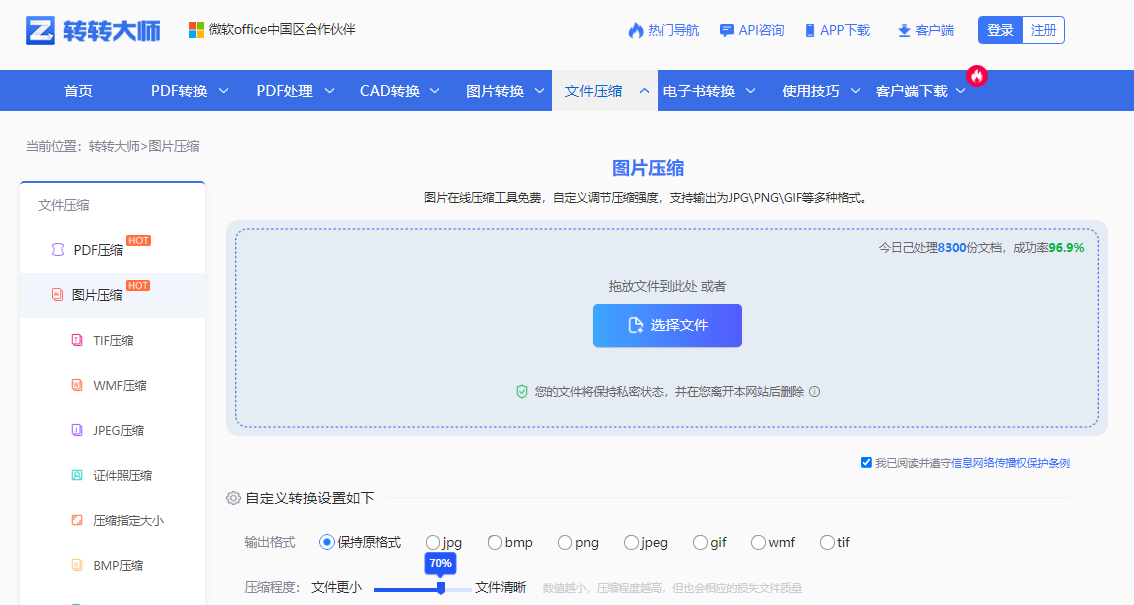Click the phone icon beside APP下载
1134x605 pixels.
tap(810, 30)
